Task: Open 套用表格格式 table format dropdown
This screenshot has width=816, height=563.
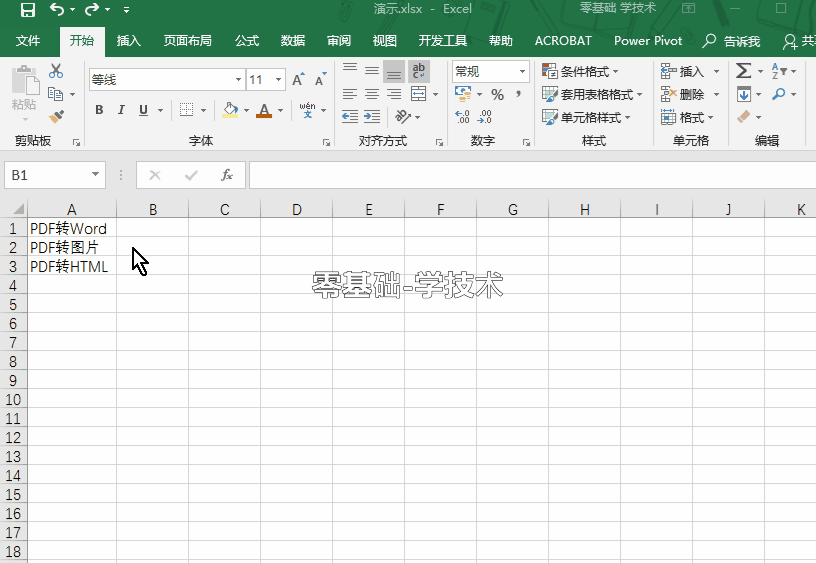Action: click(592, 94)
